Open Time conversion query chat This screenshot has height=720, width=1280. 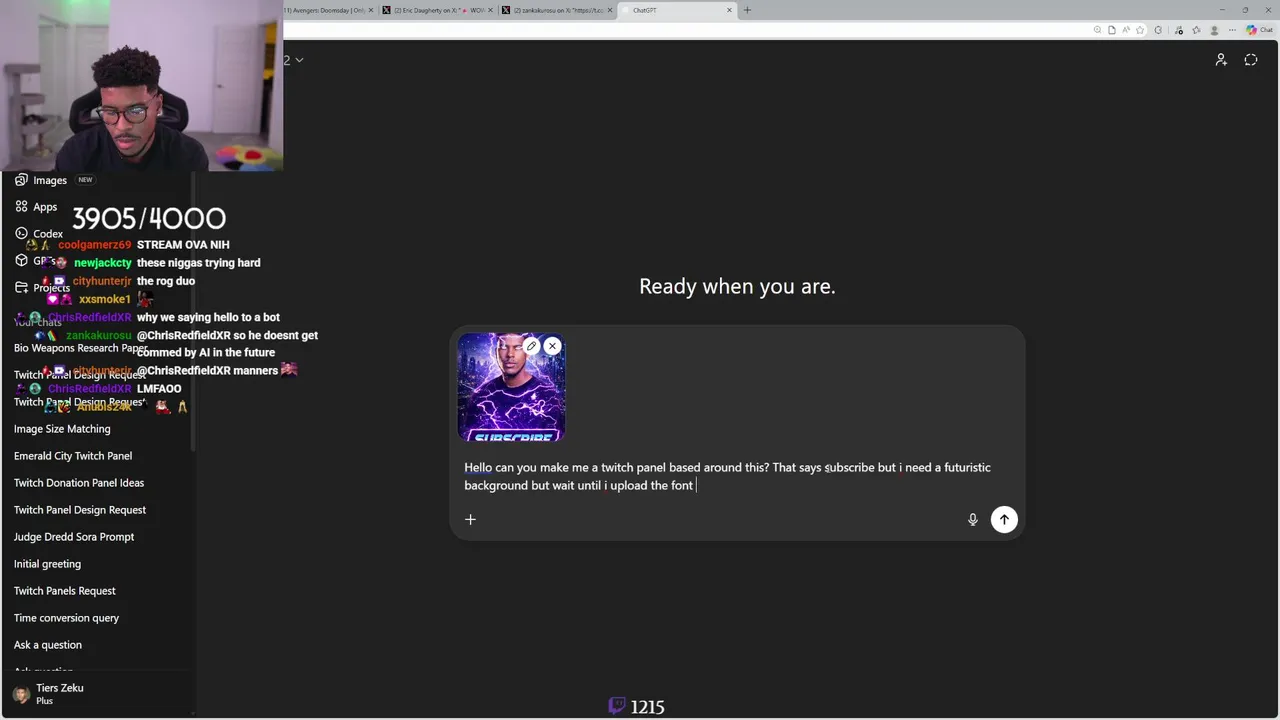click(66, 618)
